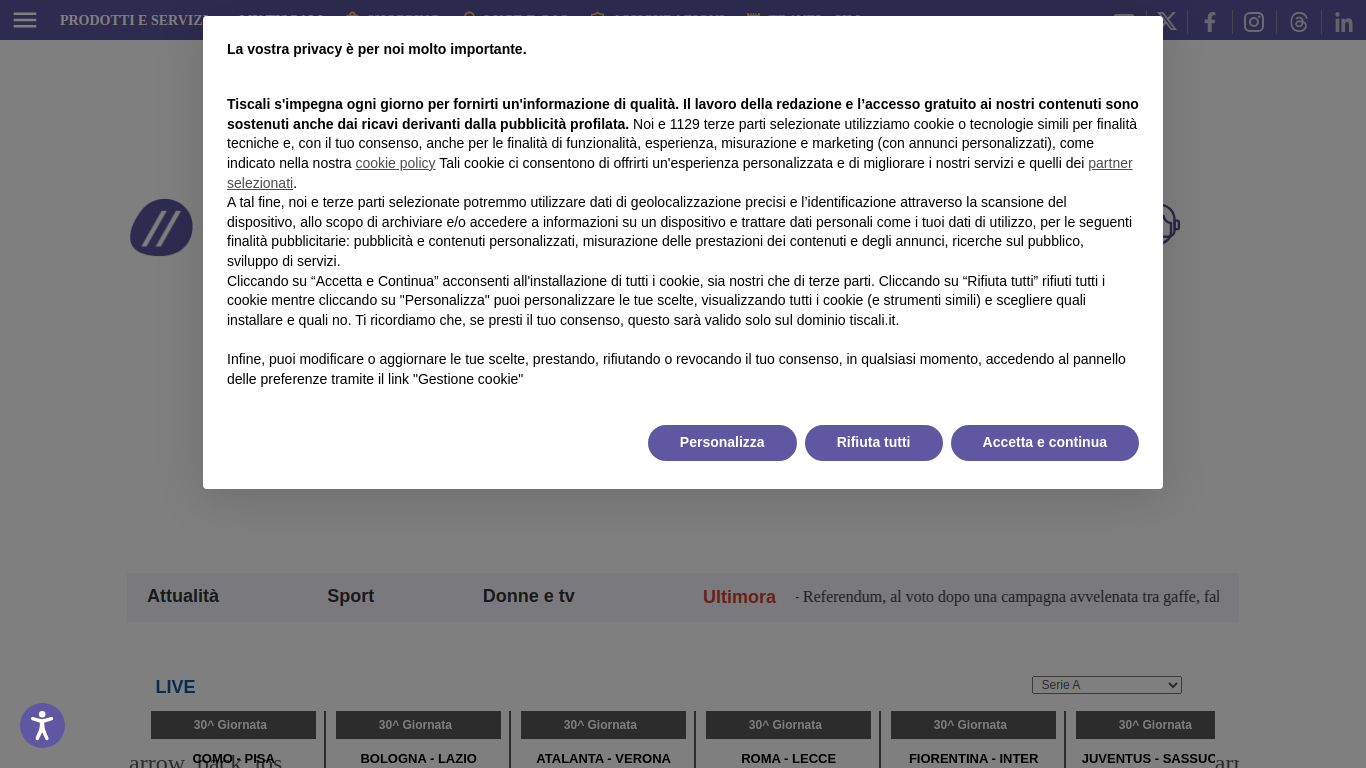Select the Fiorentina - Inter match
This screenshot has width=1366, height=768.
coord(974,759)
